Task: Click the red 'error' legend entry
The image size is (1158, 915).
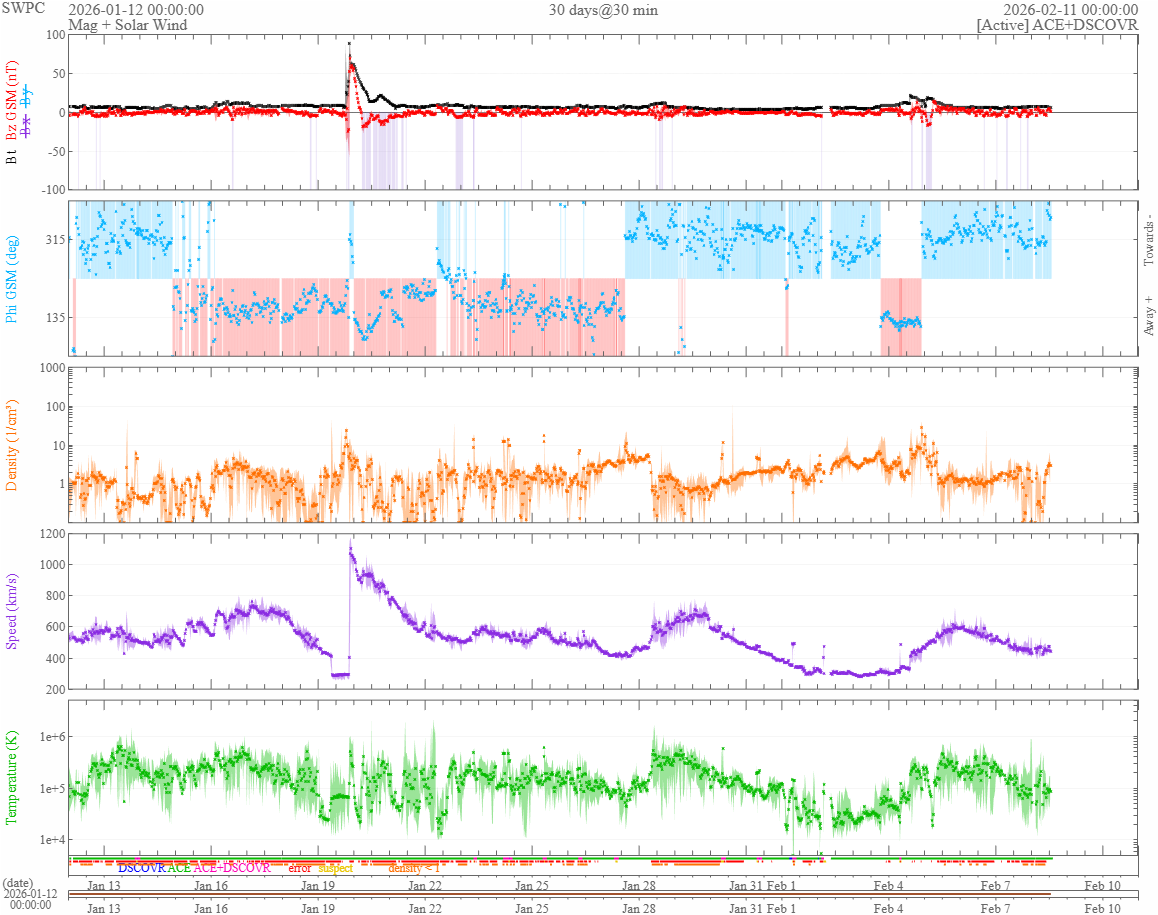Action: click(x=299, y=868)
